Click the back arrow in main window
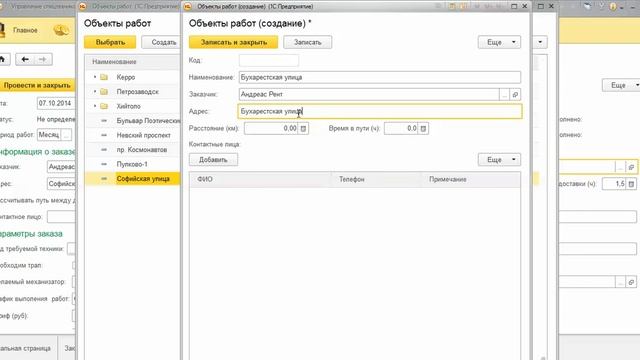Image resolution: width=640 pixels, height=360 pixels. click(25, 59)
